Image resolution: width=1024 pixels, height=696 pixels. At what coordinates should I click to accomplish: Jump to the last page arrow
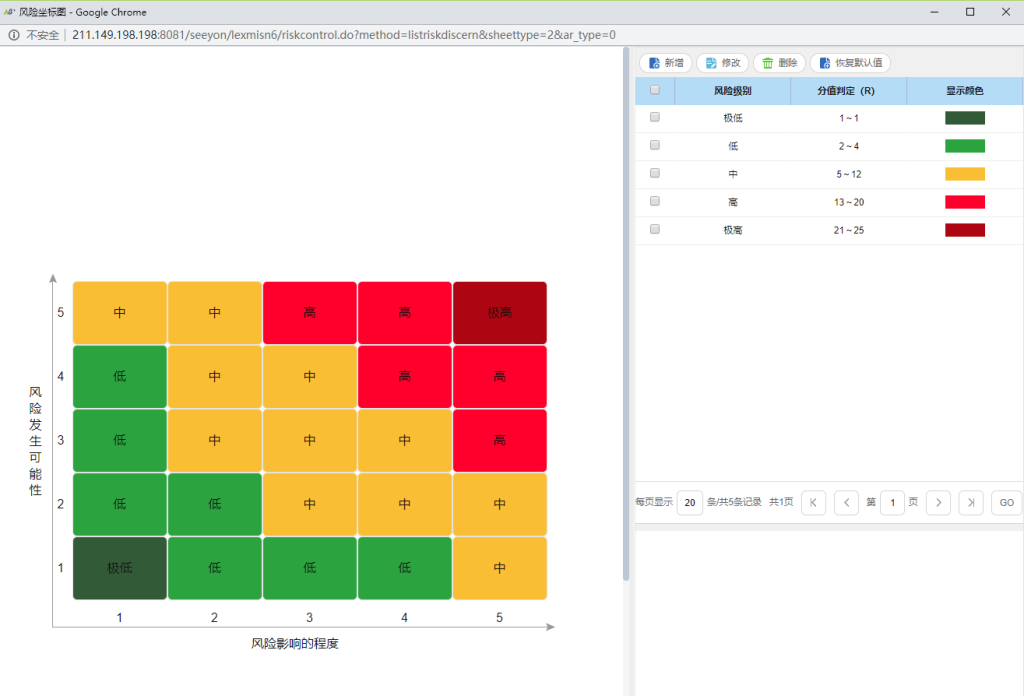[x=970, y=502]
